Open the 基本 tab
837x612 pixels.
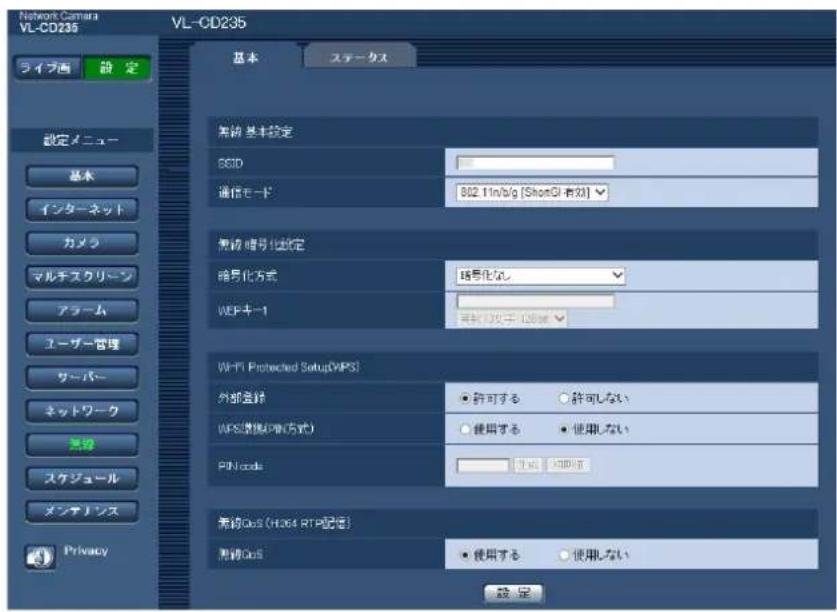click(x=246, y=58)
